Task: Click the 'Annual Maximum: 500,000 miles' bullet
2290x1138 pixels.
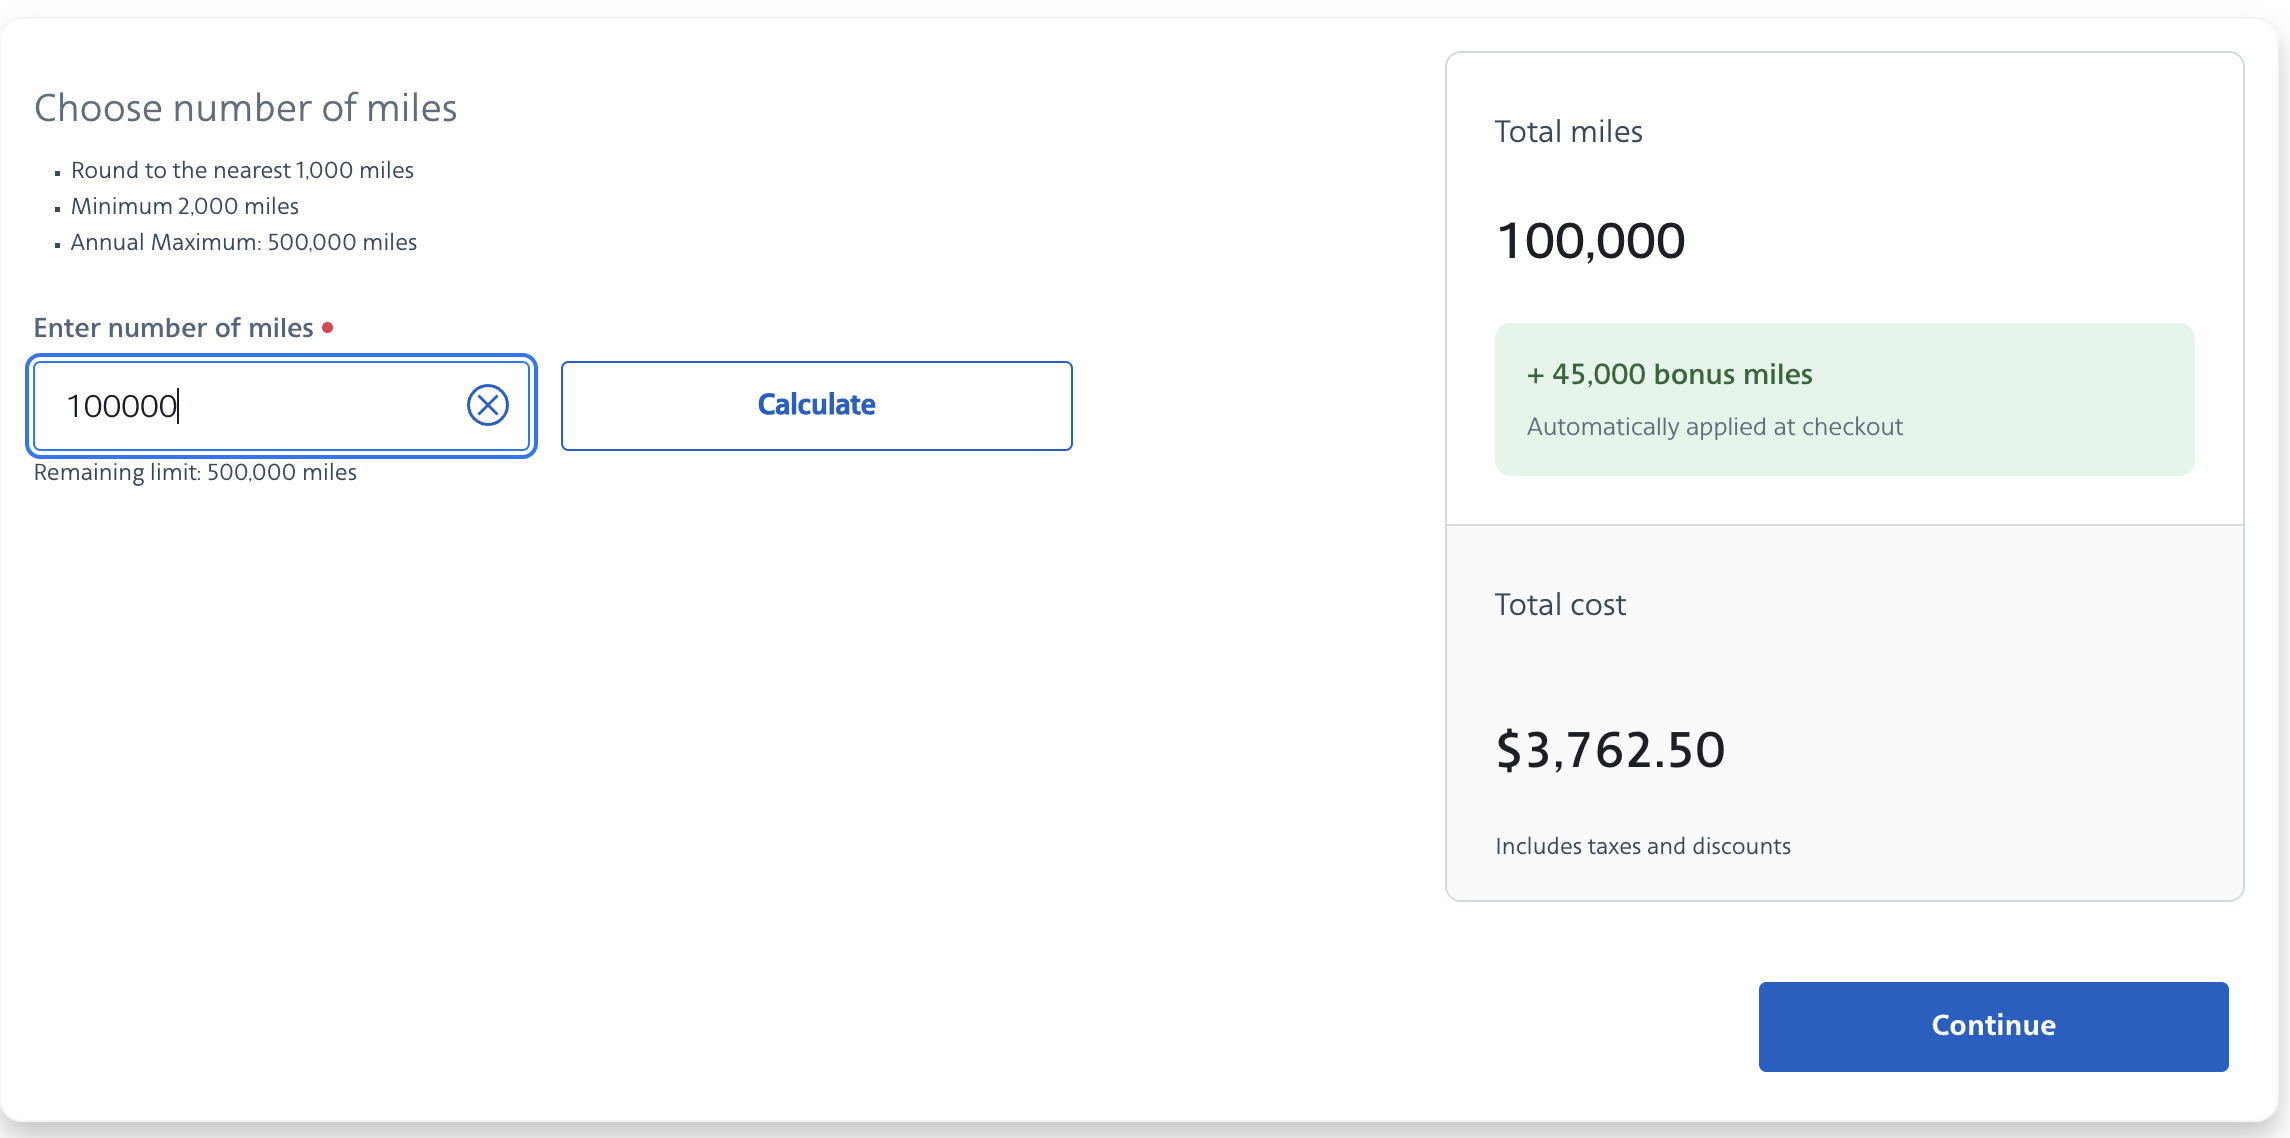Action: (244, 242)
